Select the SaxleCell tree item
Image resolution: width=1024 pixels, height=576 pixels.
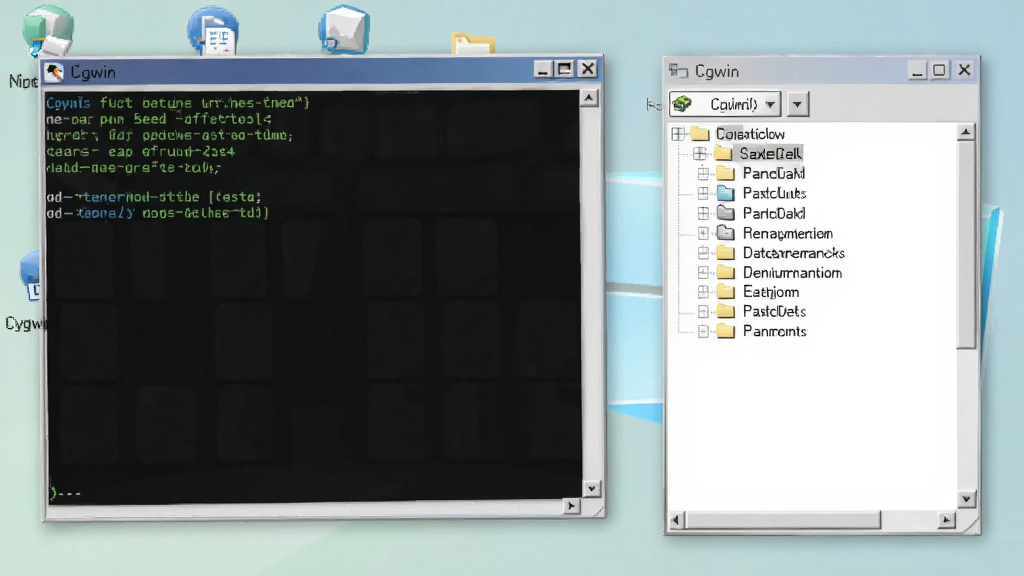click(x=770, y=153)
